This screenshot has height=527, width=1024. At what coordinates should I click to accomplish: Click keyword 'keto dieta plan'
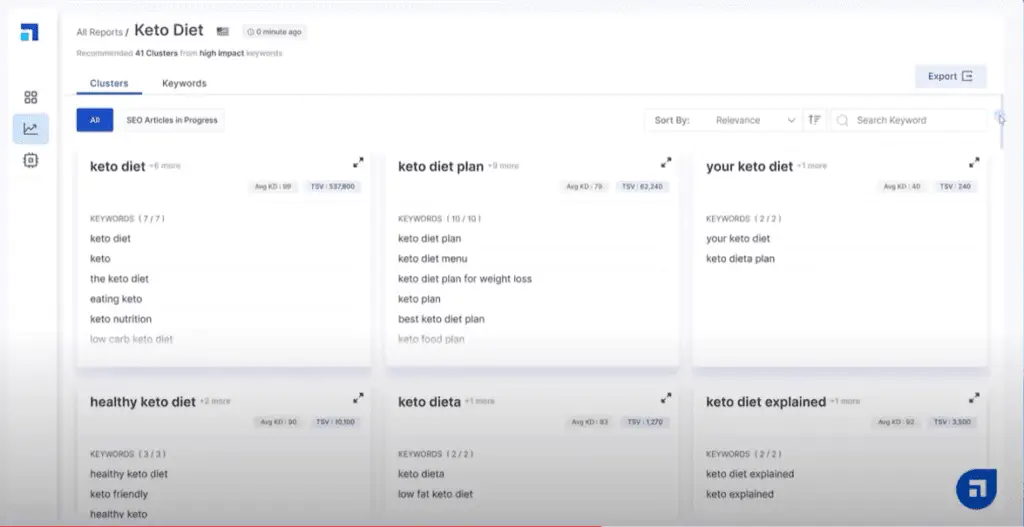(x=740, y=259)
